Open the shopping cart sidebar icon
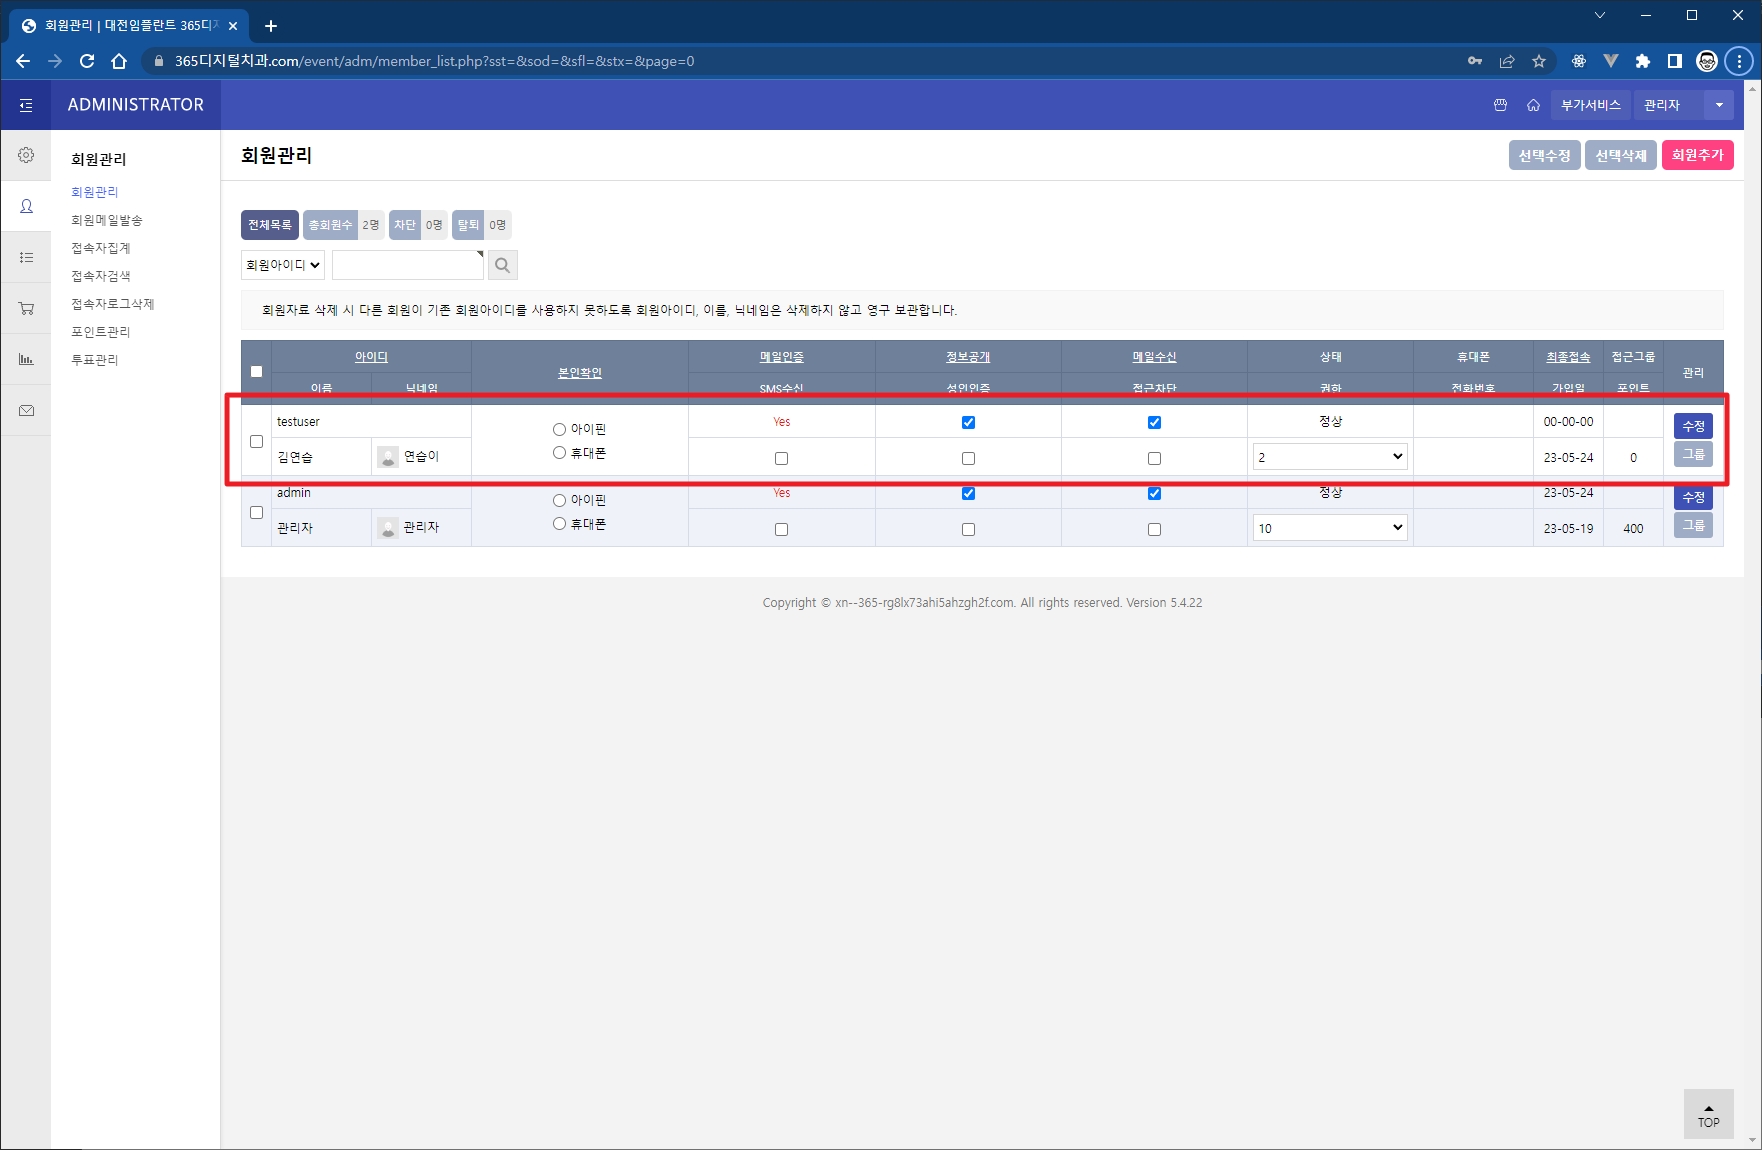This screenshot has width=1762, height=1150. [26, 308]
